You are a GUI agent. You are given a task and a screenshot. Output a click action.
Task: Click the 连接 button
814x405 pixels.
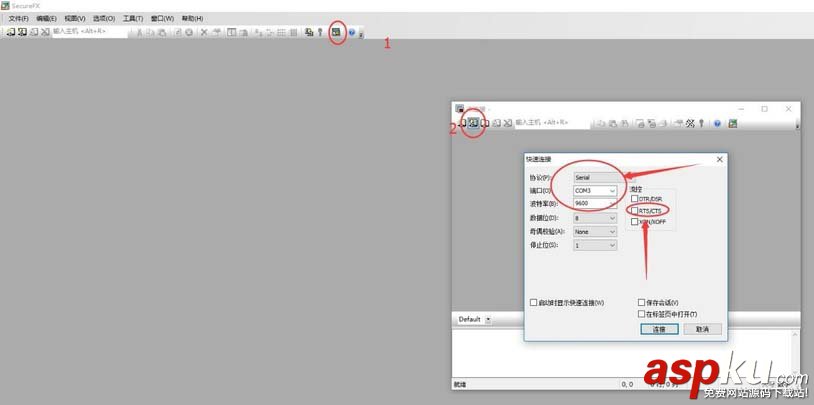659,329
